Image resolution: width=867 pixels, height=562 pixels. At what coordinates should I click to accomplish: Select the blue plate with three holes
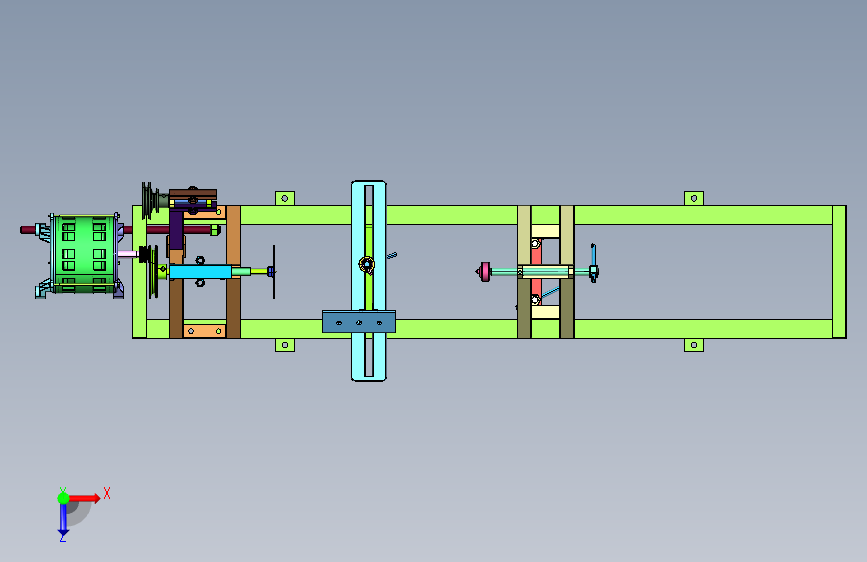(359, 322)
